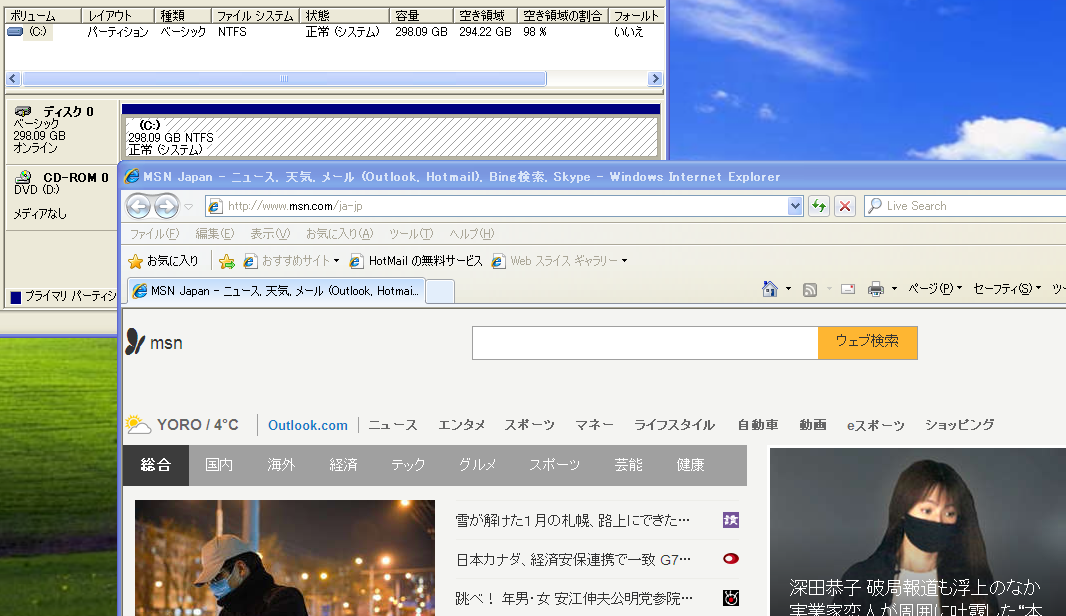Expand the ページ(P) dropdown menu
Viewport: 1066px width, 616px height.
point(935,289)
